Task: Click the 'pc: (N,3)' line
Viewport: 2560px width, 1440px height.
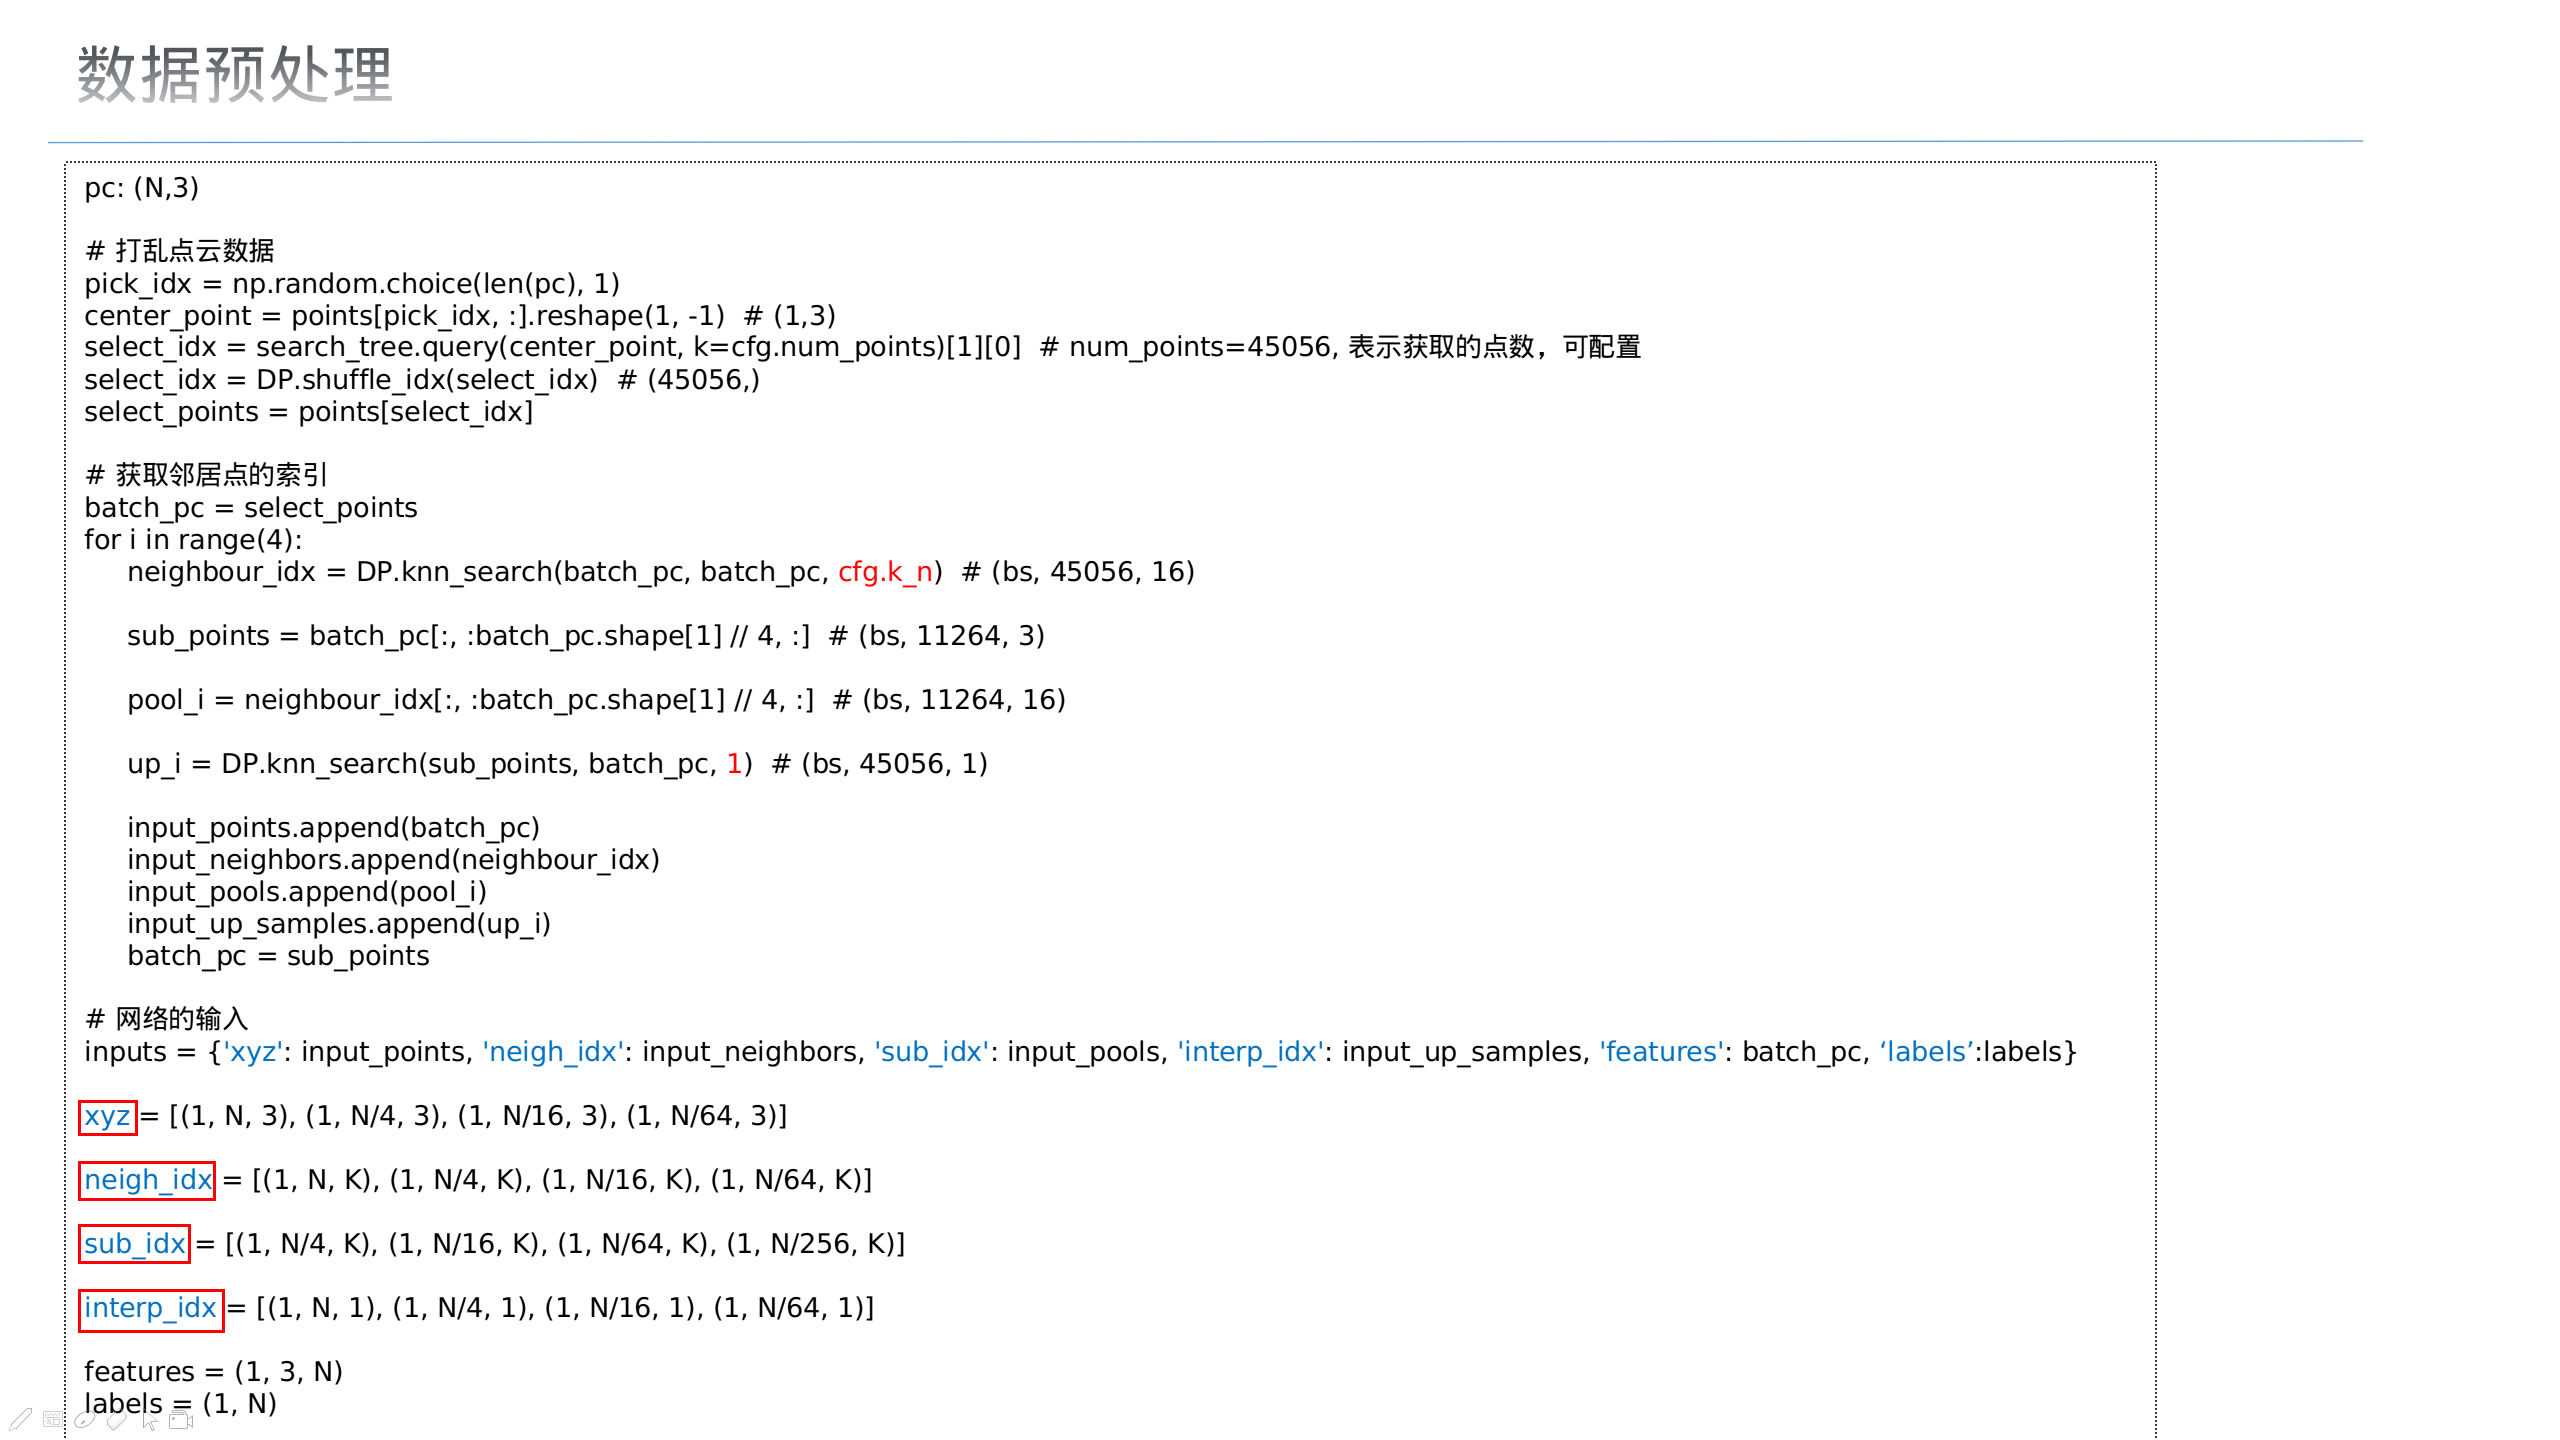Action: 141,188
